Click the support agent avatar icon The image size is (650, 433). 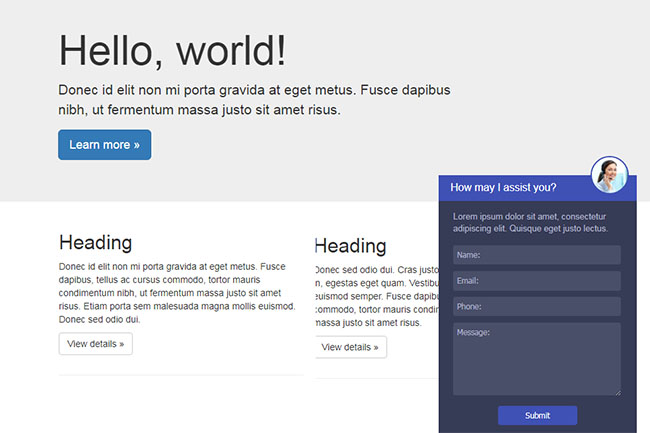[609, 175]
